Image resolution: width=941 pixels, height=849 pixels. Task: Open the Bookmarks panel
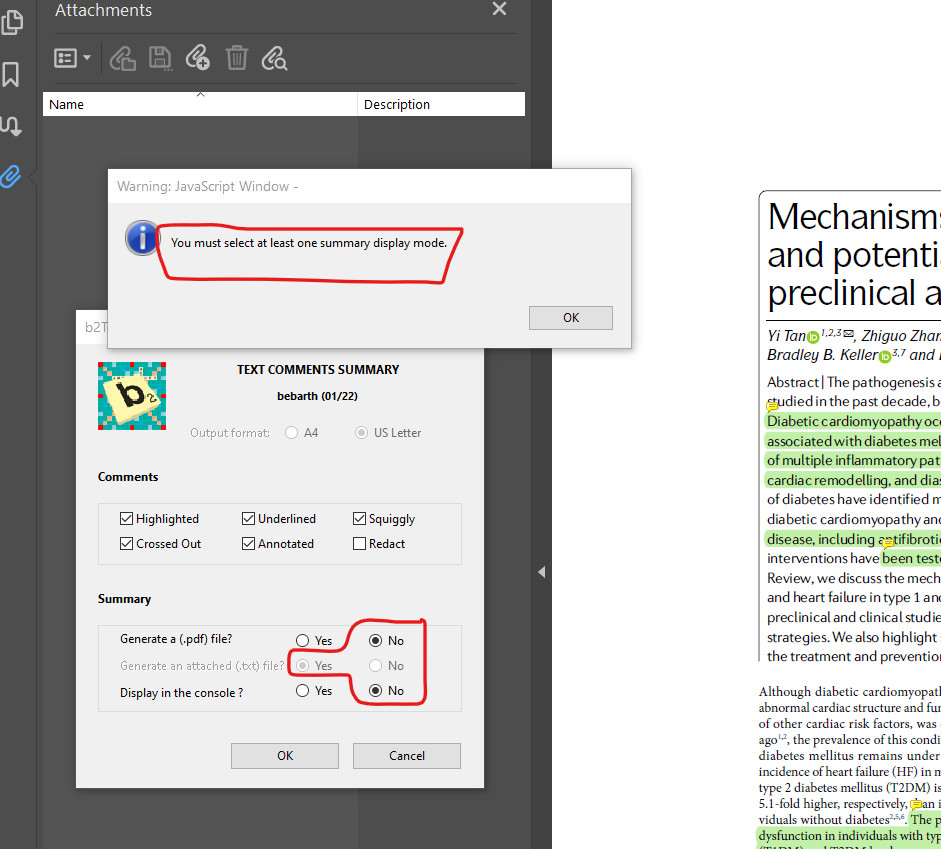pyautogui.click(x=13, y=73)
